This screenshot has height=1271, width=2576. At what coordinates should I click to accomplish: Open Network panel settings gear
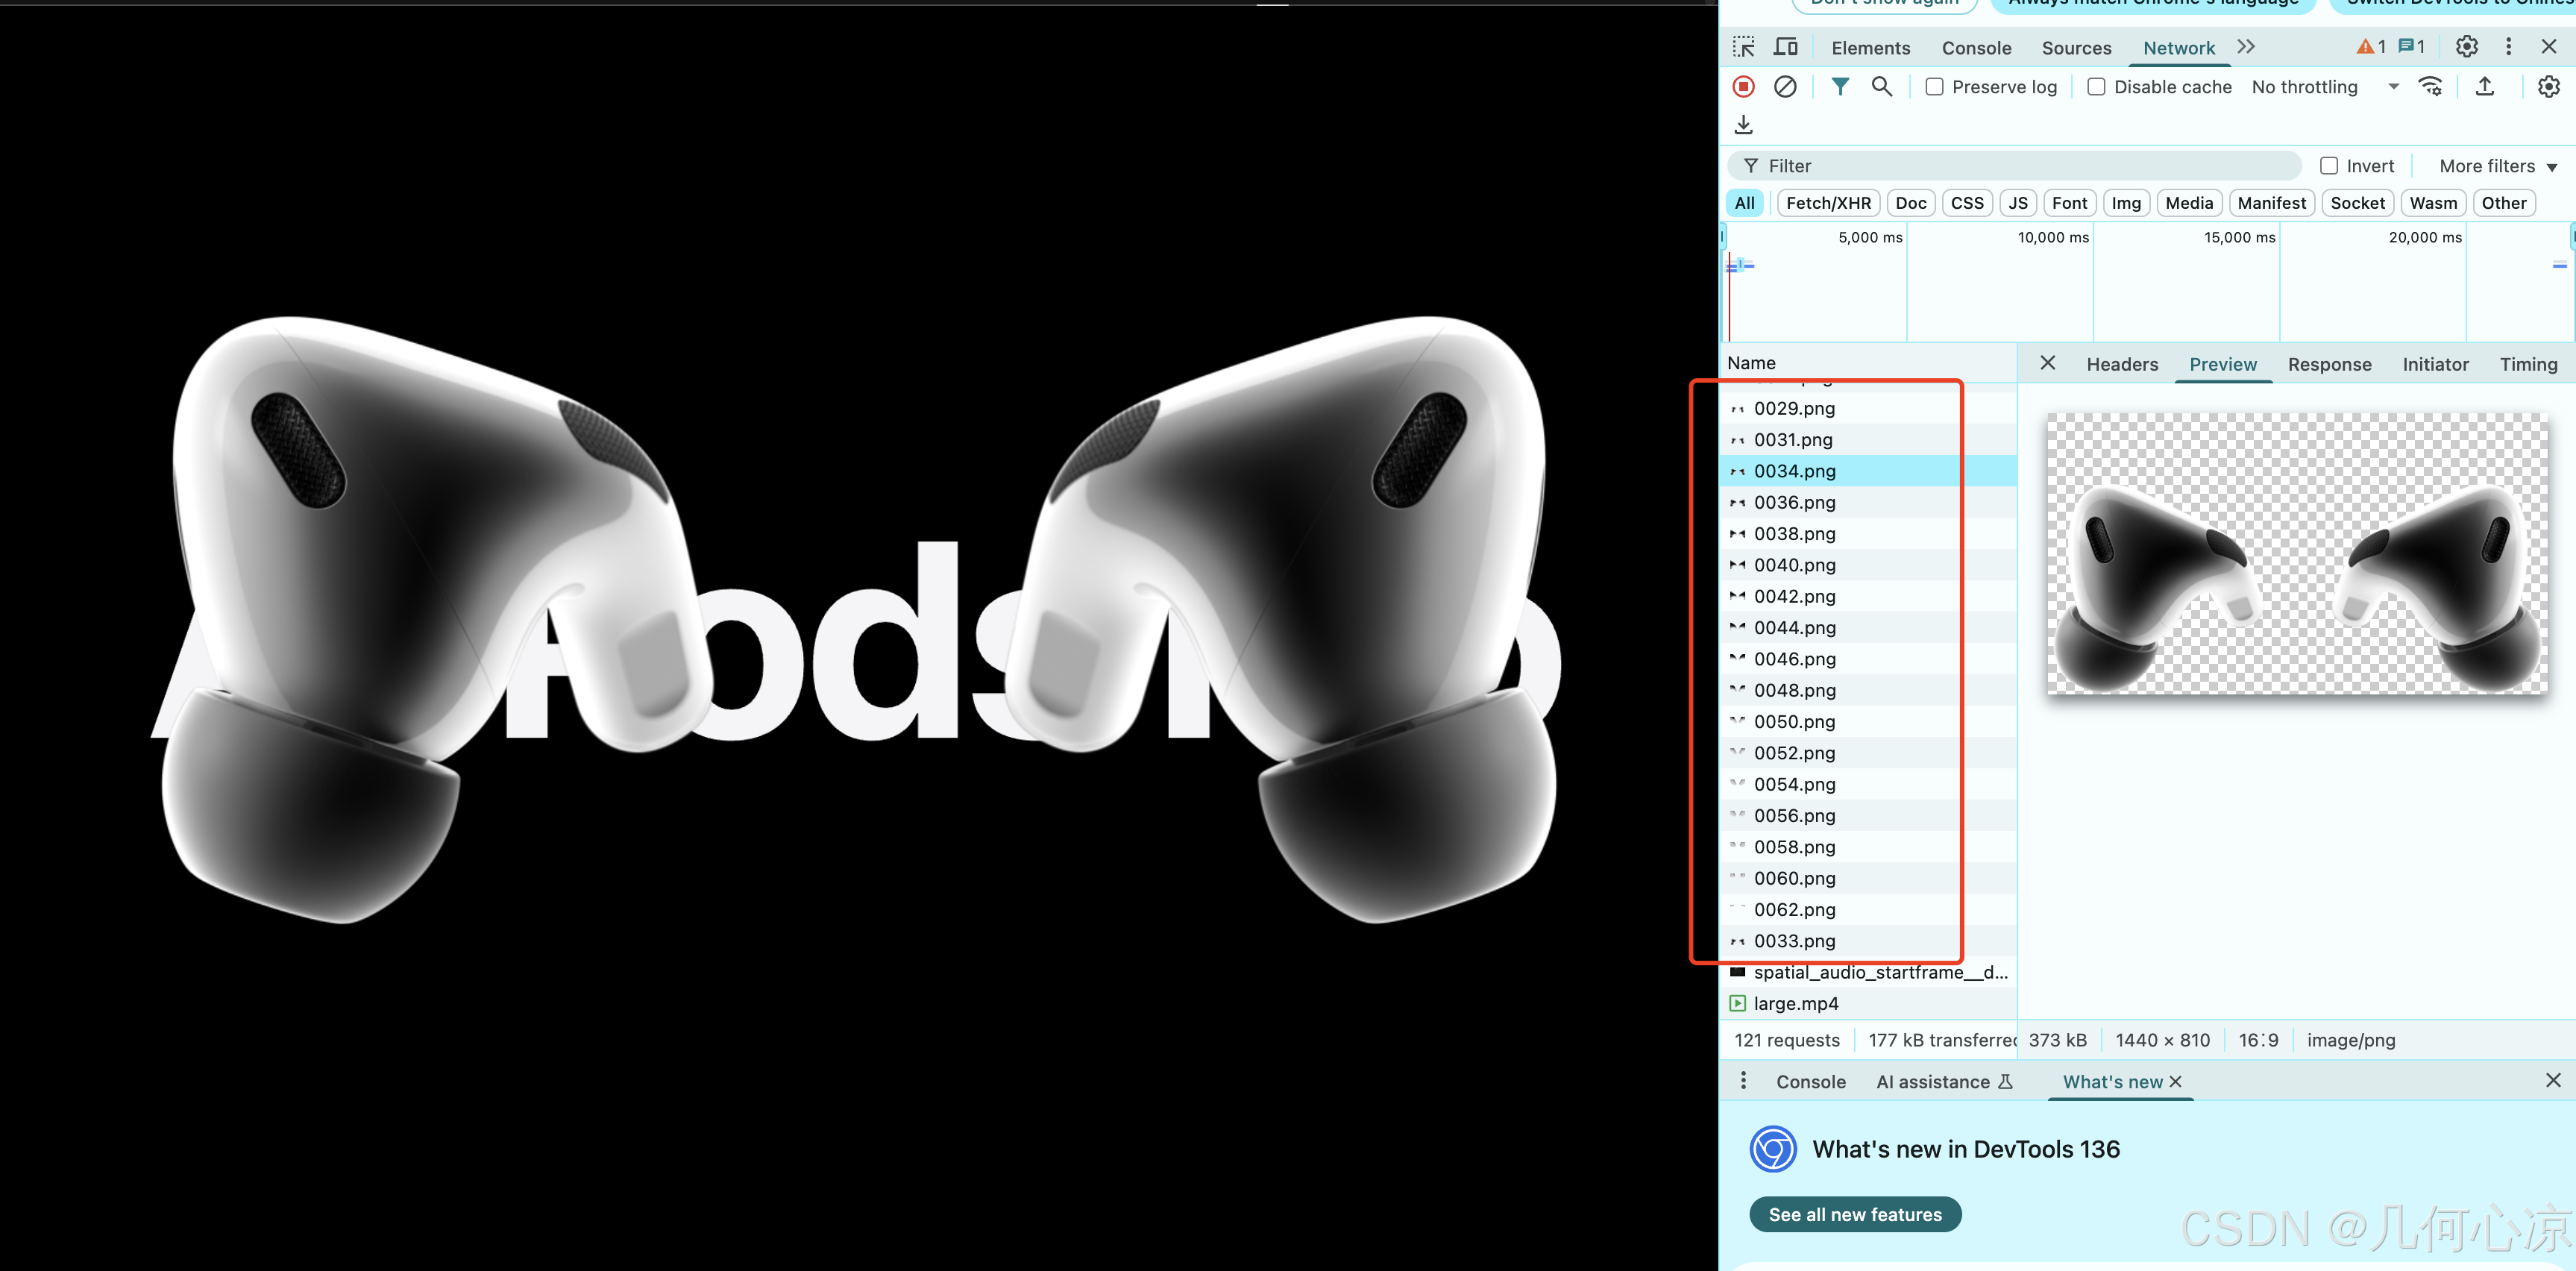click(x=2549, y=87)
